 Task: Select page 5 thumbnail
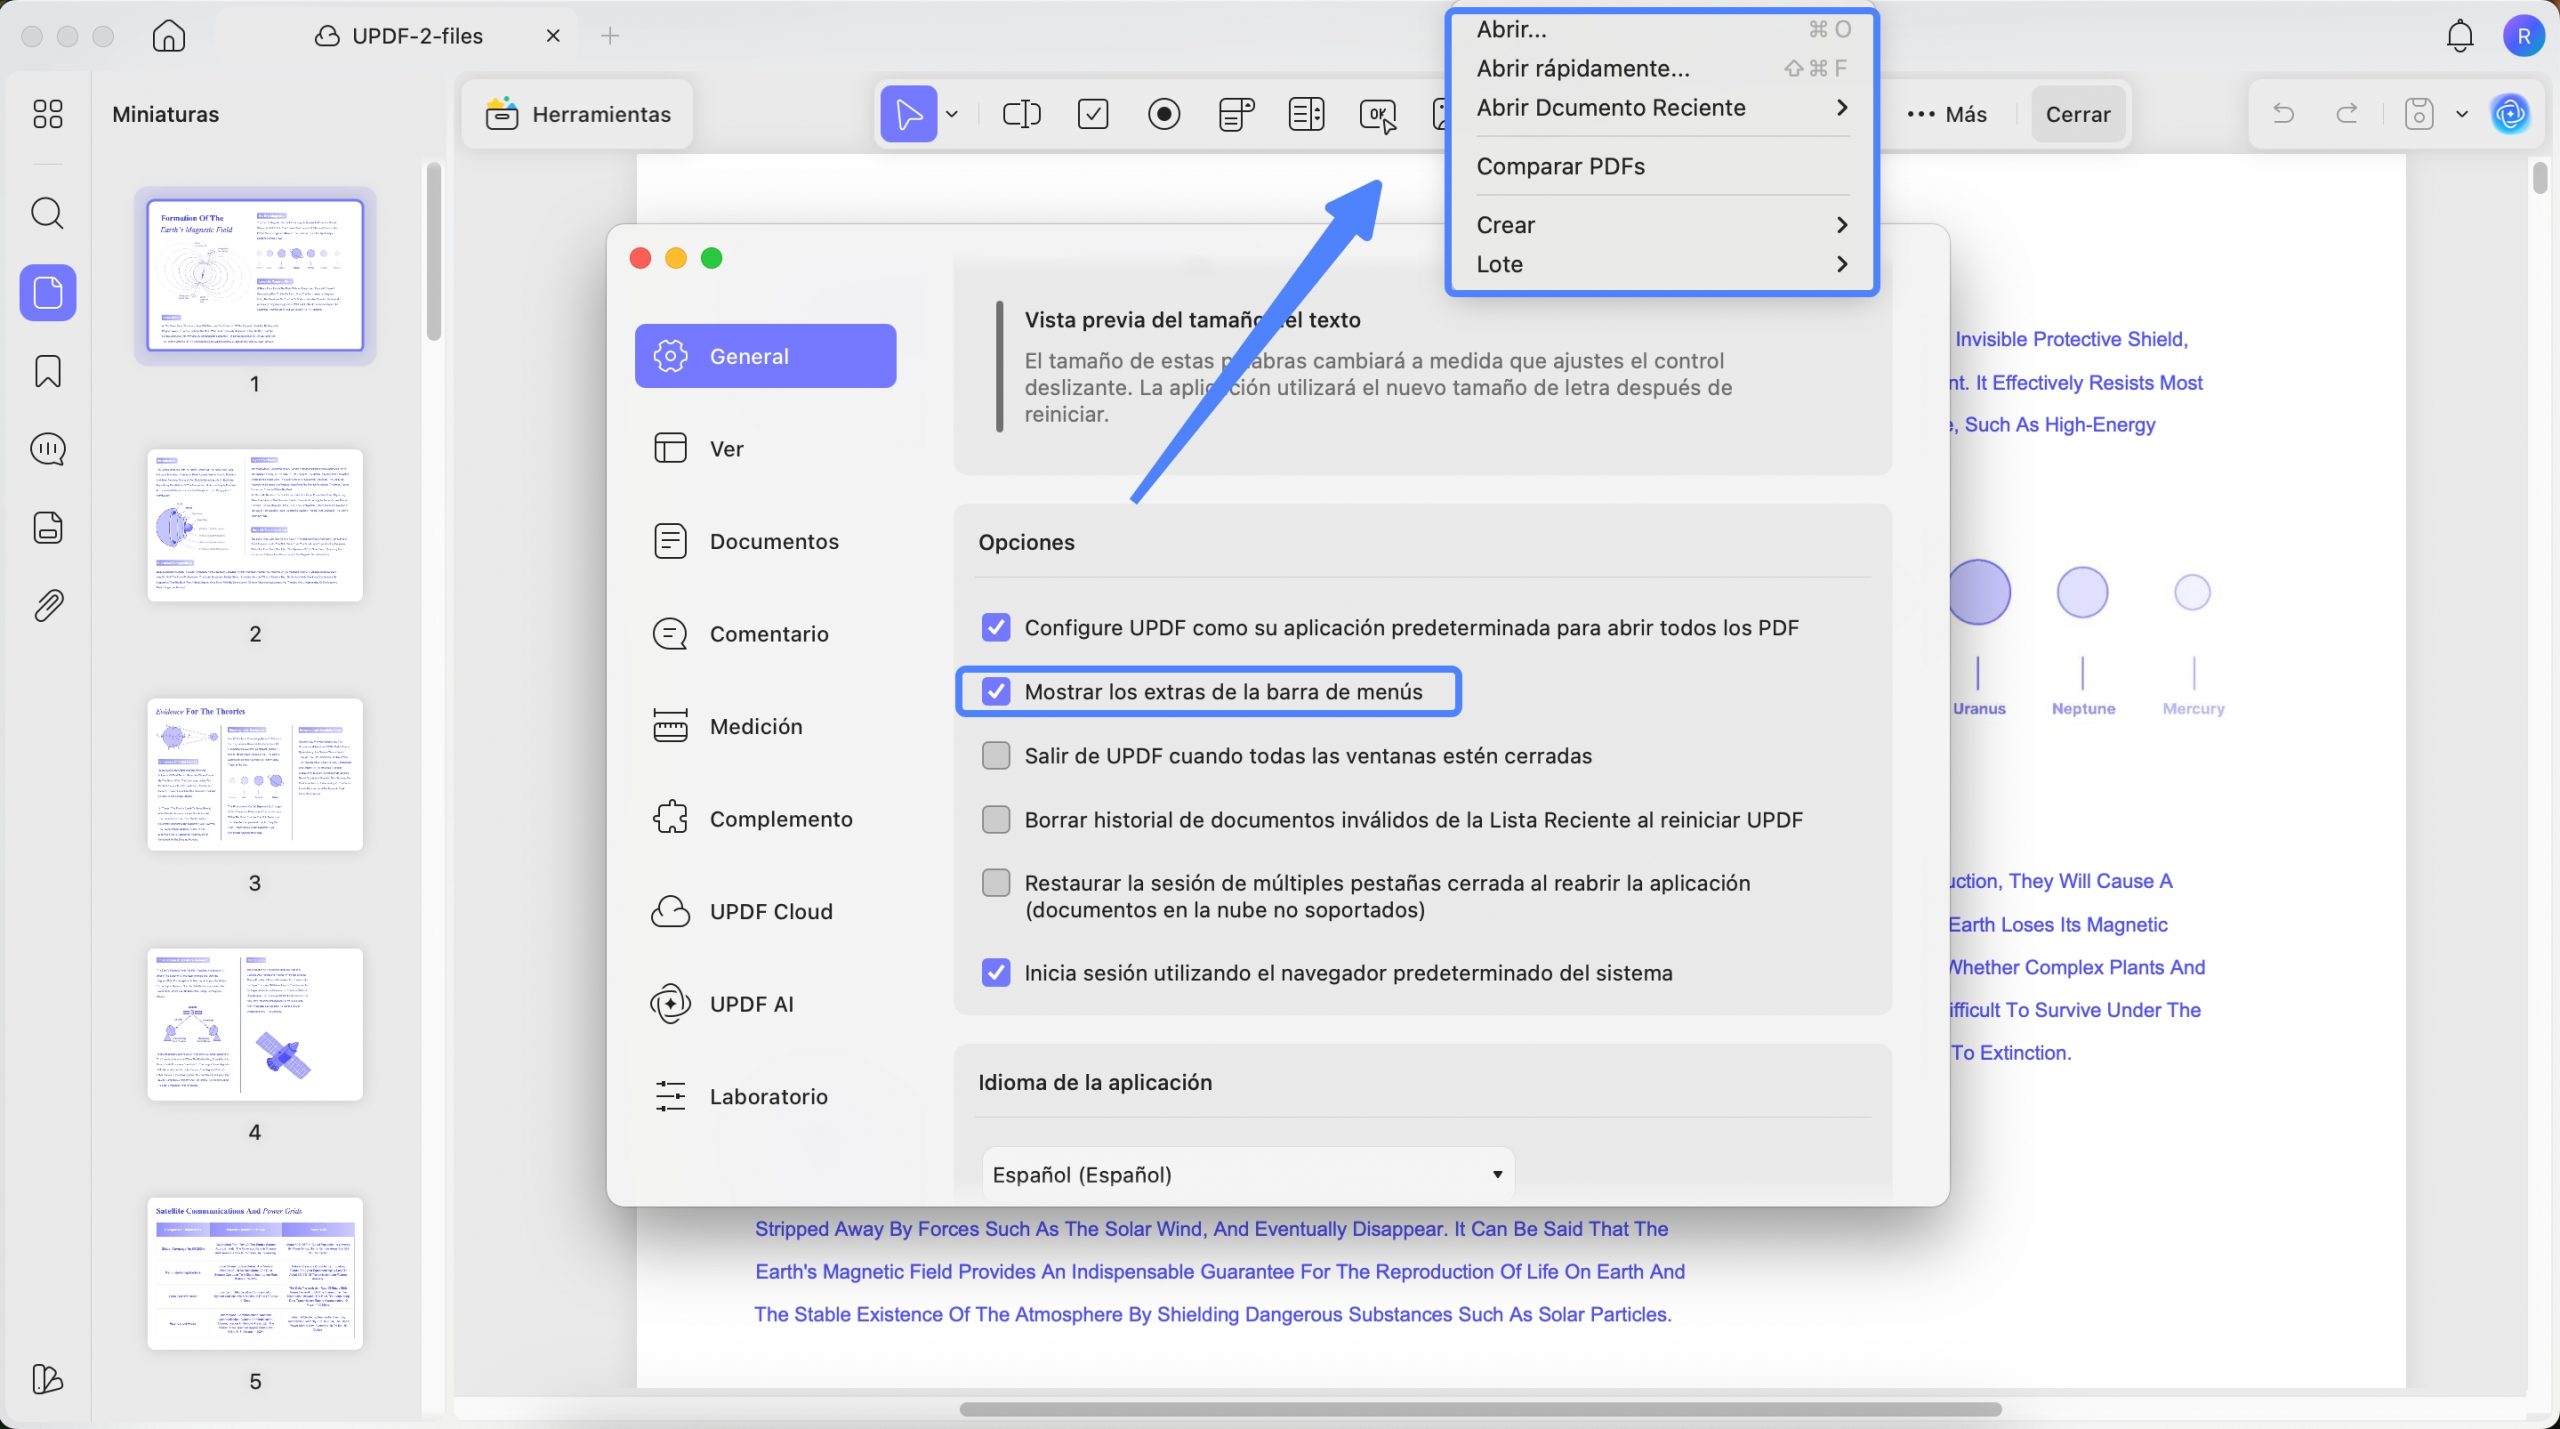coord(255,1273)
